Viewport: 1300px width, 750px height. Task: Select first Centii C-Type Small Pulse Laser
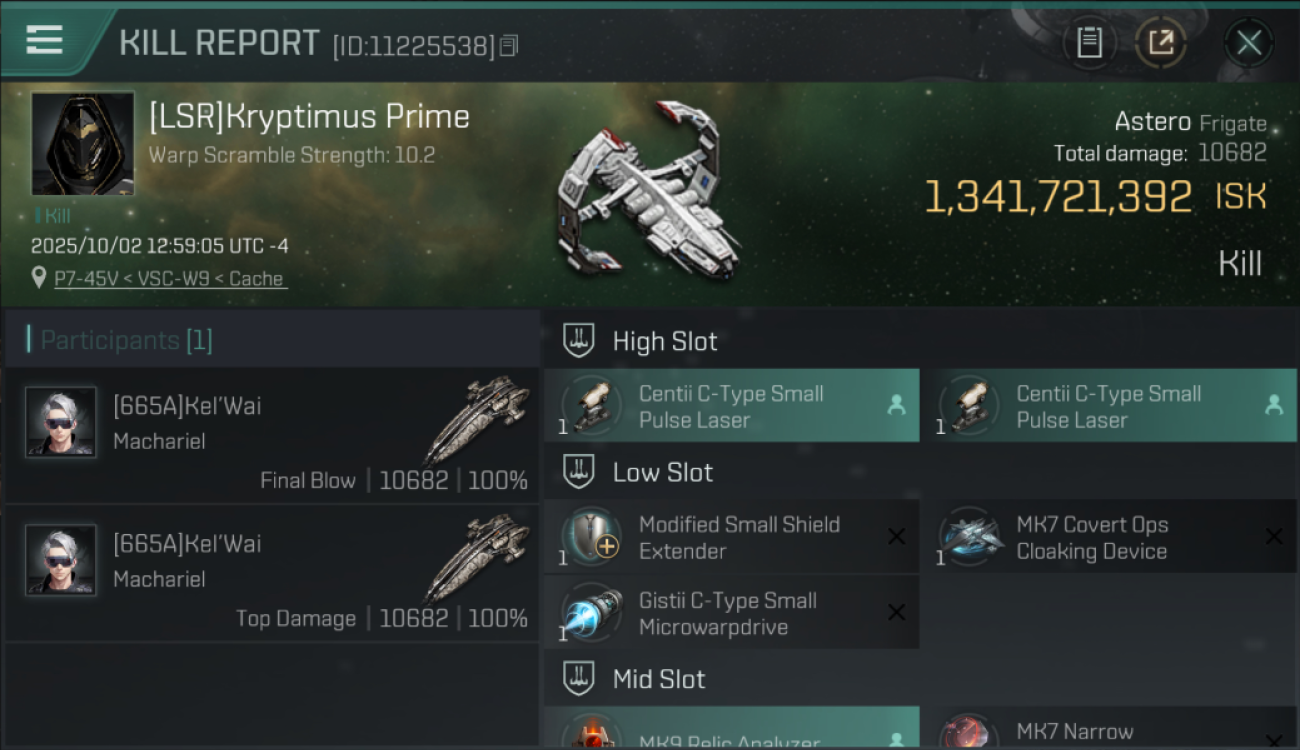[x=731, y=407]
